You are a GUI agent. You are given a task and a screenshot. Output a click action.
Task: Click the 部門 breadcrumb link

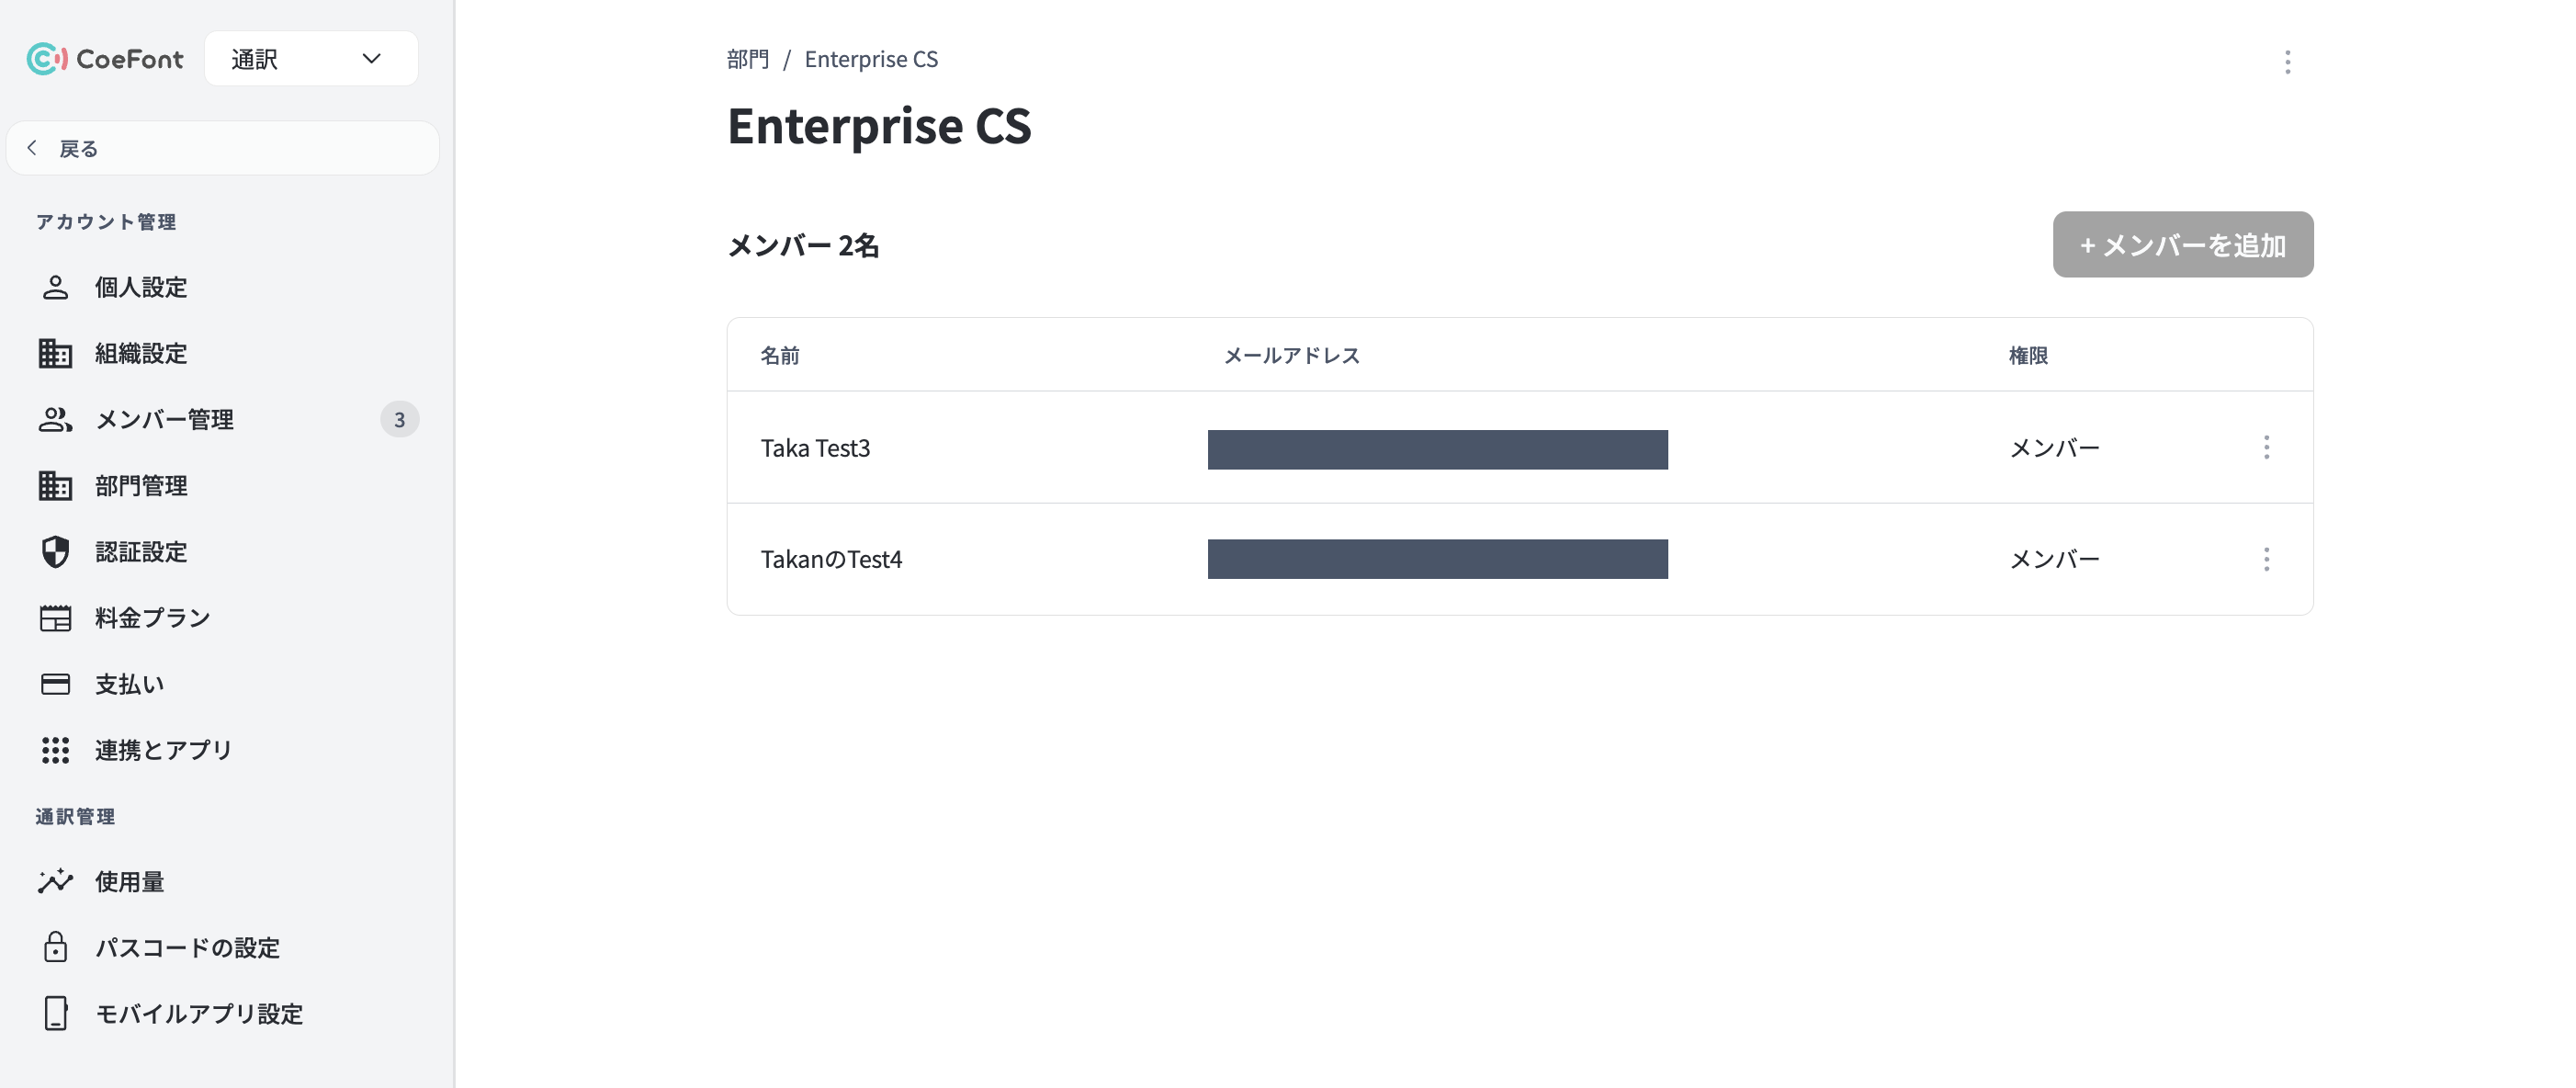click(x=748, y=59)
